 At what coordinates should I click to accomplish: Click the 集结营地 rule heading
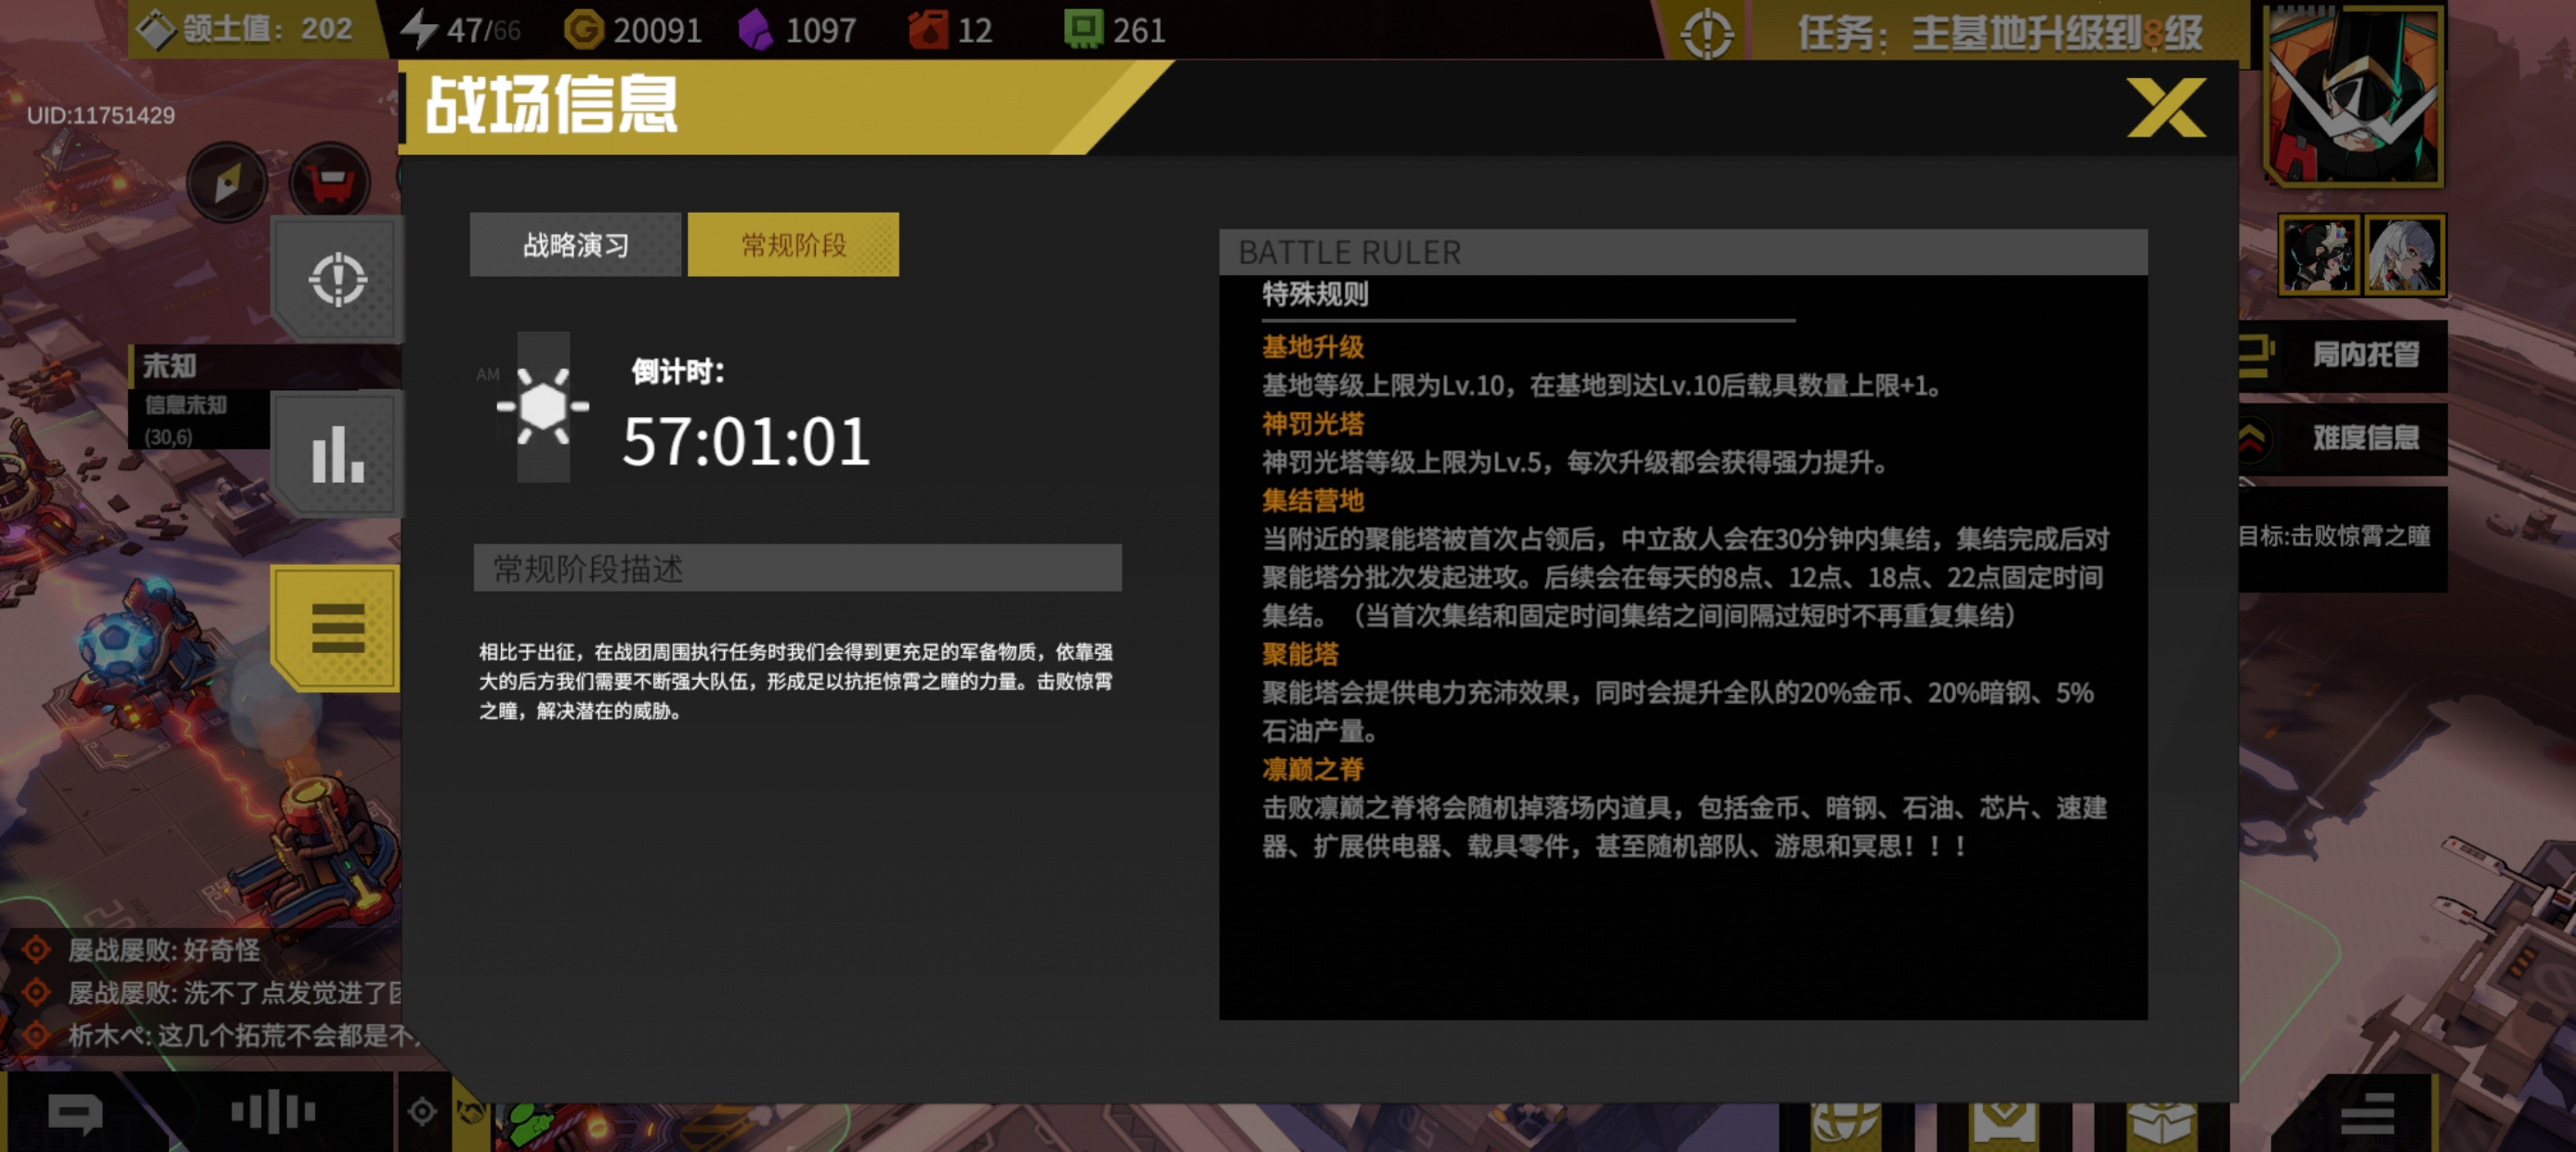click(1312, 501)
